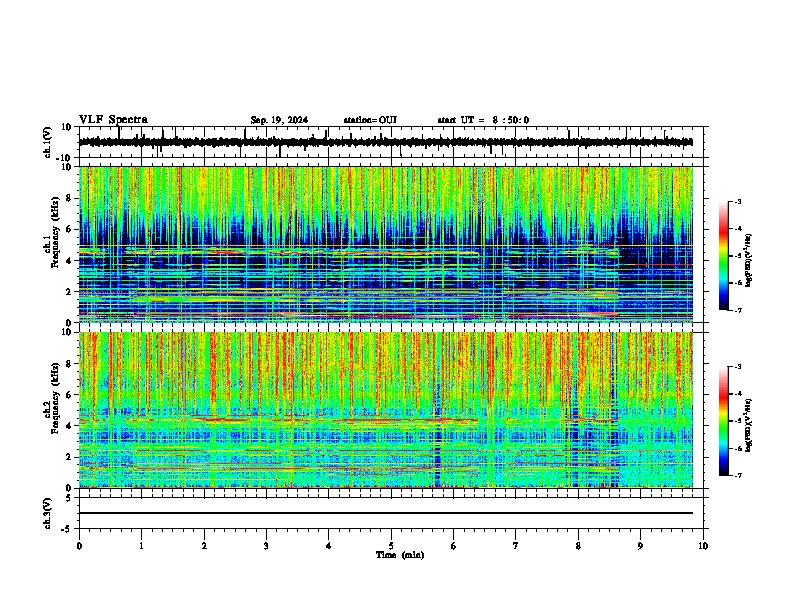Click ch.1 frequency axis tick "8"
This screenshot has height=612, width=792.
[69, 198]
